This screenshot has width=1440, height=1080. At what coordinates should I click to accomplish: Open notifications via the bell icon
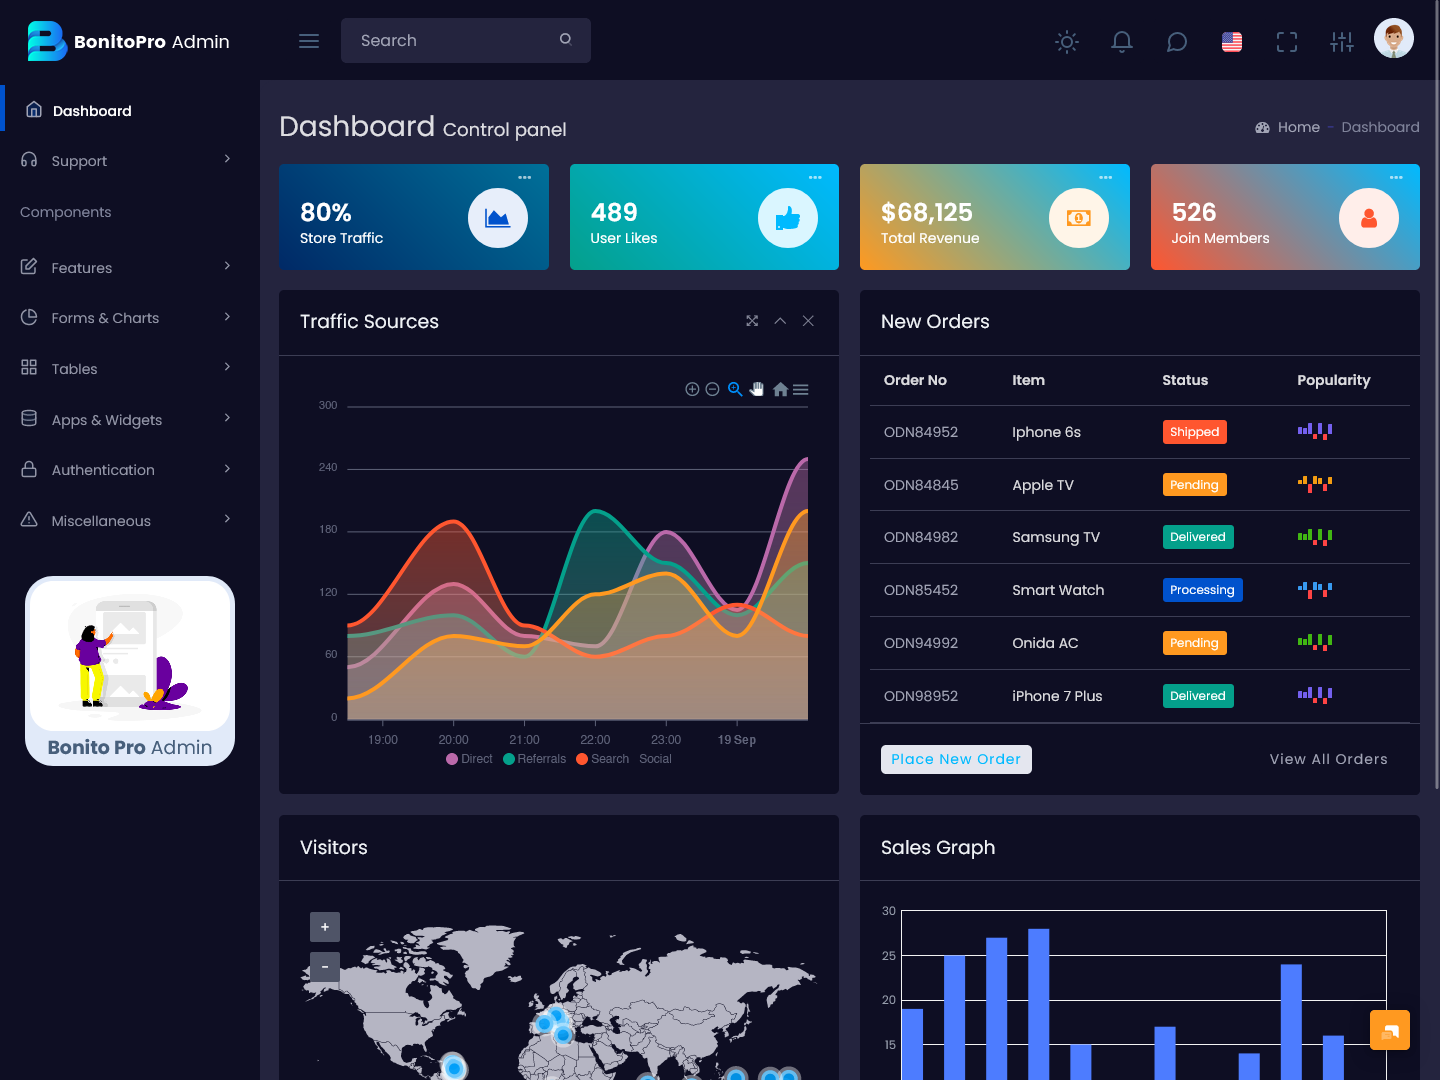point(1121,42)
